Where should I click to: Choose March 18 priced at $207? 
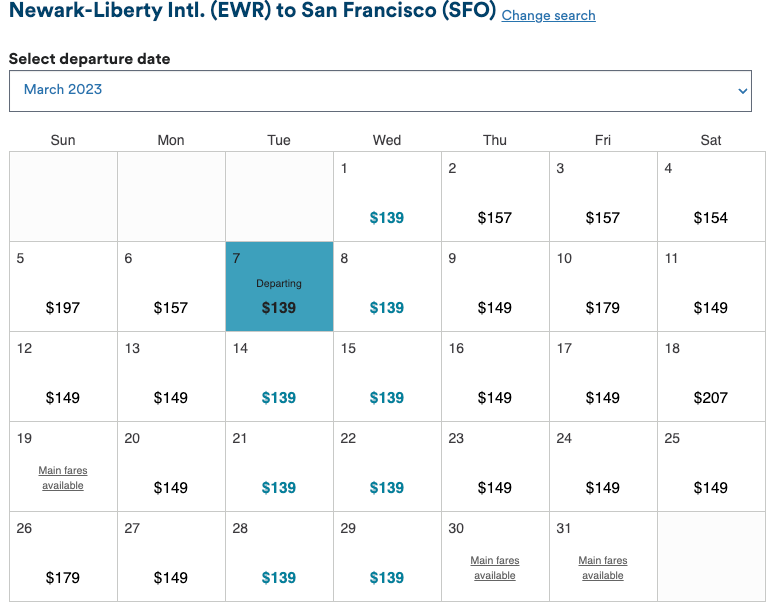(711, 376)
